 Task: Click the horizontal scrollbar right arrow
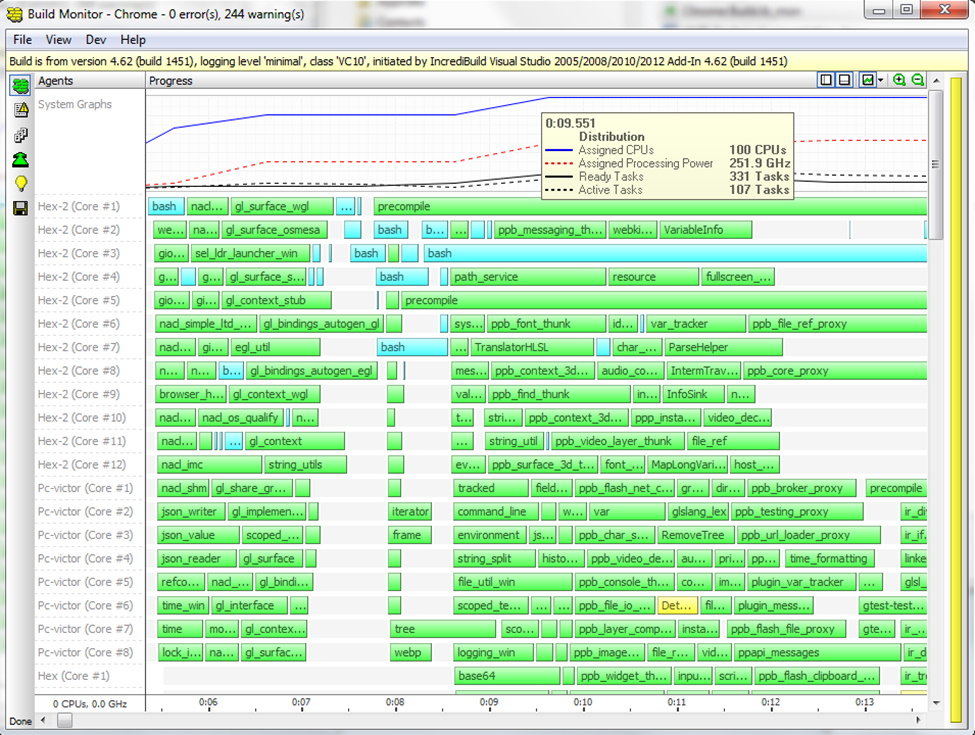click(918, 721)
